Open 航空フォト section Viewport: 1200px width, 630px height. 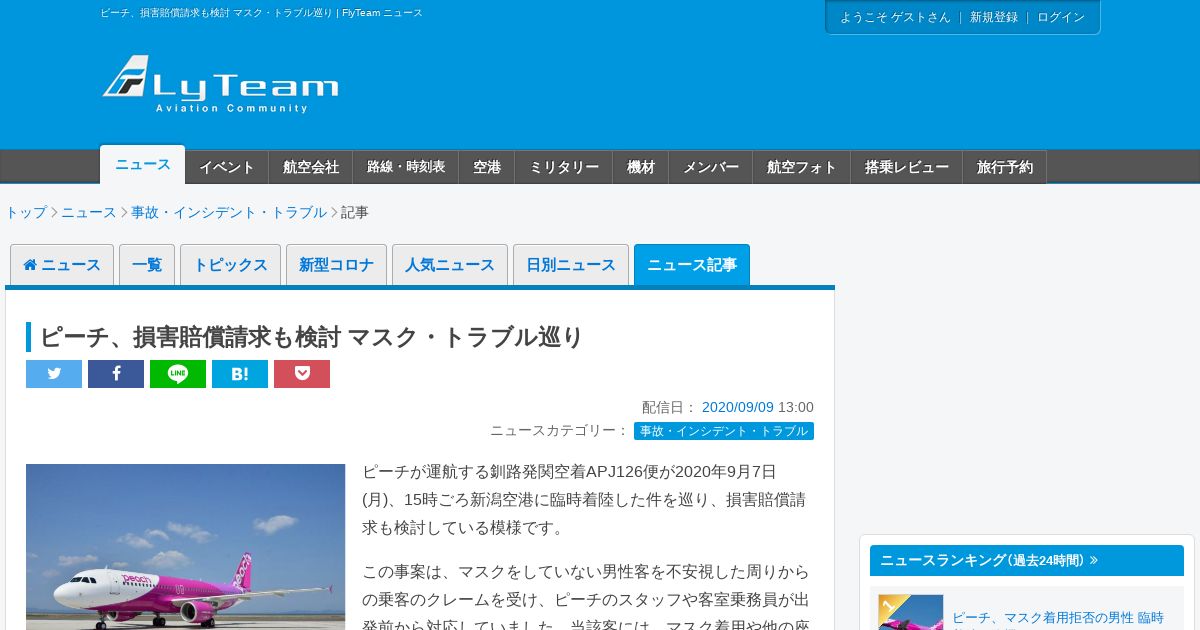pos(802,167)
